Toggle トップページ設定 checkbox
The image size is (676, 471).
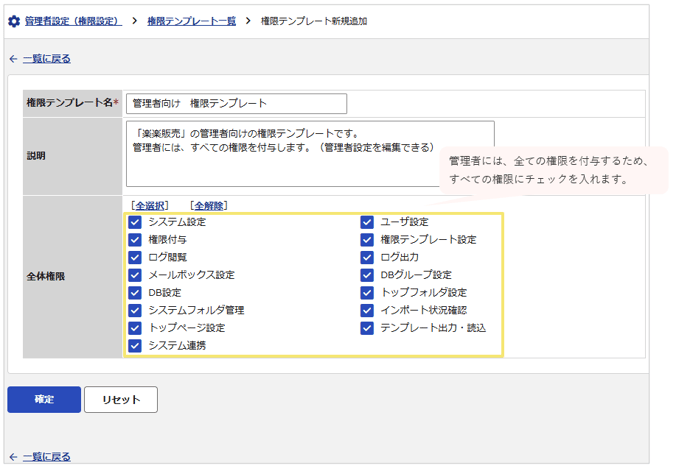pos(135,328)
